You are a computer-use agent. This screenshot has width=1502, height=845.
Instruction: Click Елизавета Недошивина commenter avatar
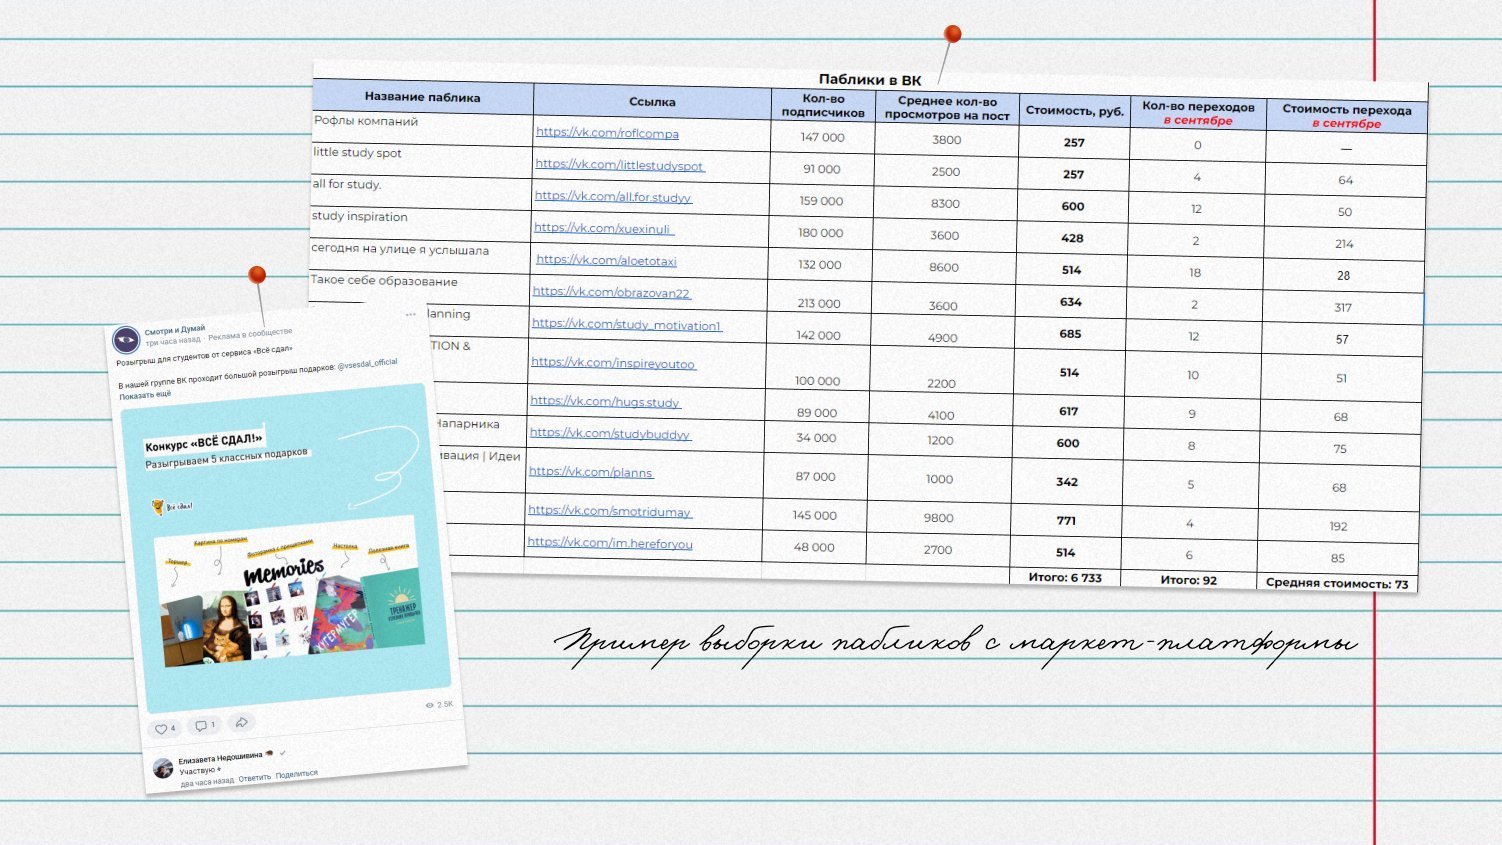coord(163,768)
